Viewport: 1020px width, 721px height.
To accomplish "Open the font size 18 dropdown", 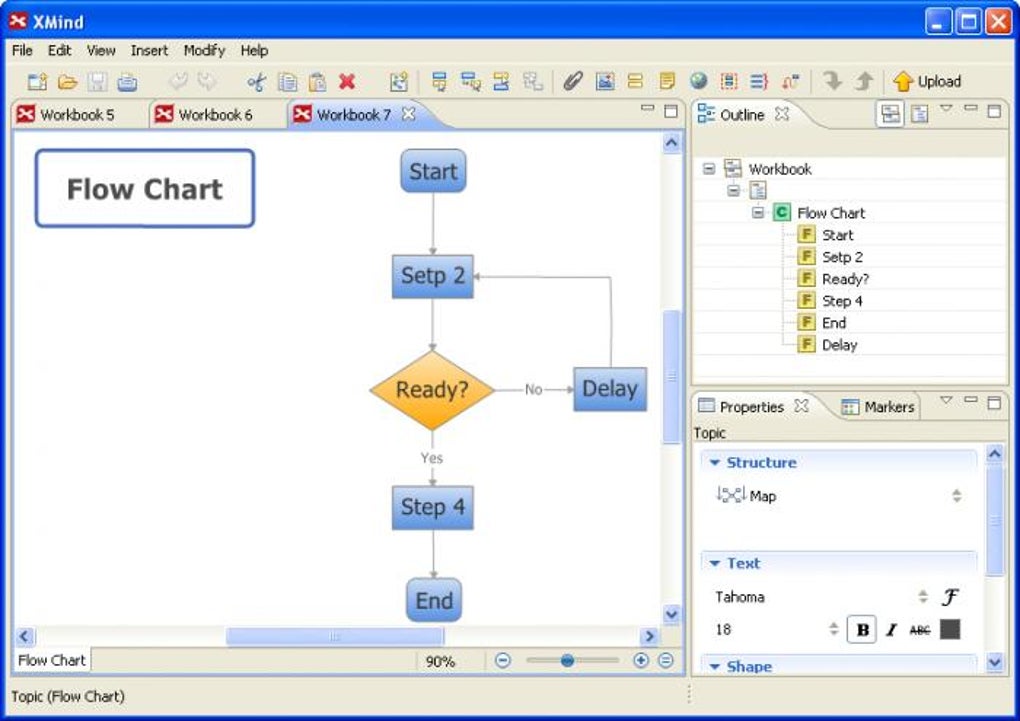I will (833, 629).
